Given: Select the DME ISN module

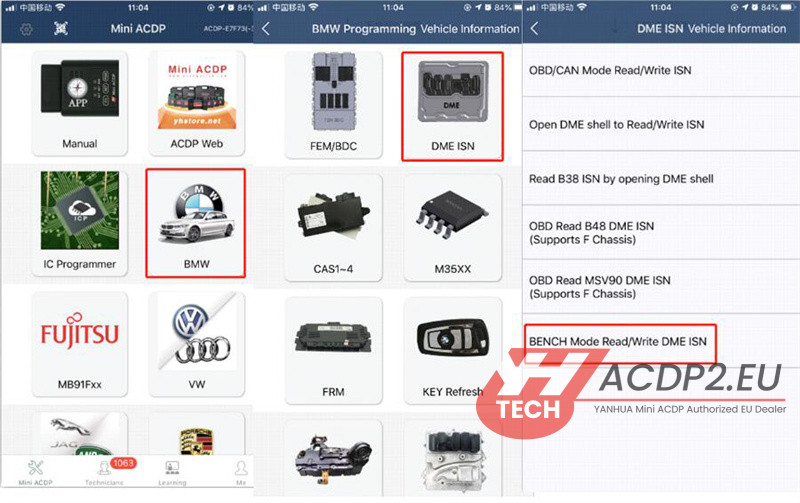Looking at the screenshot, I should (x=452, y=104).
